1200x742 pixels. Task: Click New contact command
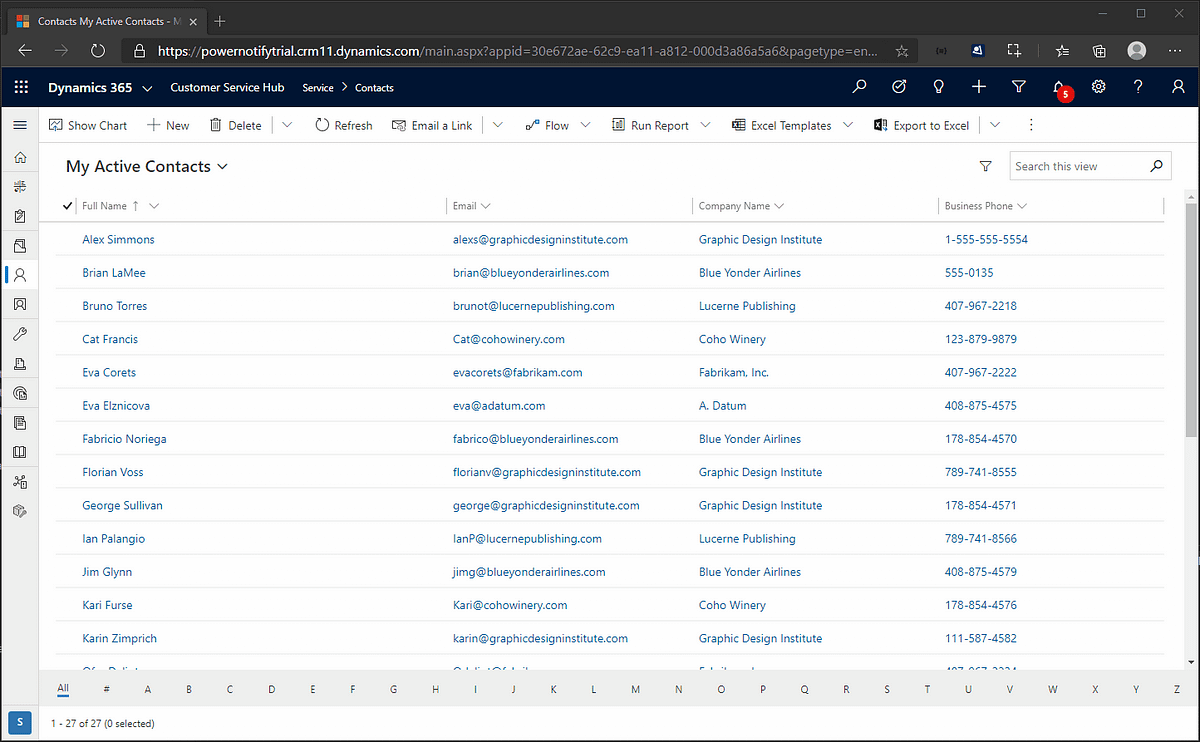tap(168, 125)
